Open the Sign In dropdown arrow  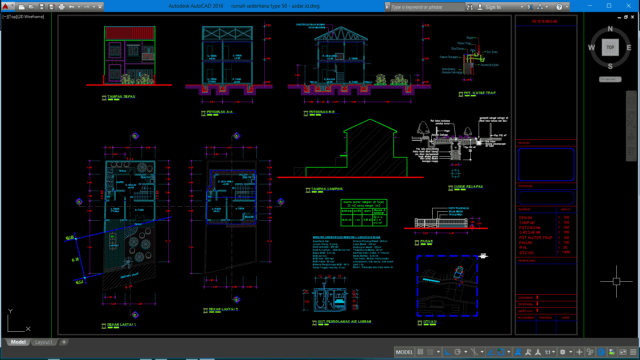click(x=522, y=7)
